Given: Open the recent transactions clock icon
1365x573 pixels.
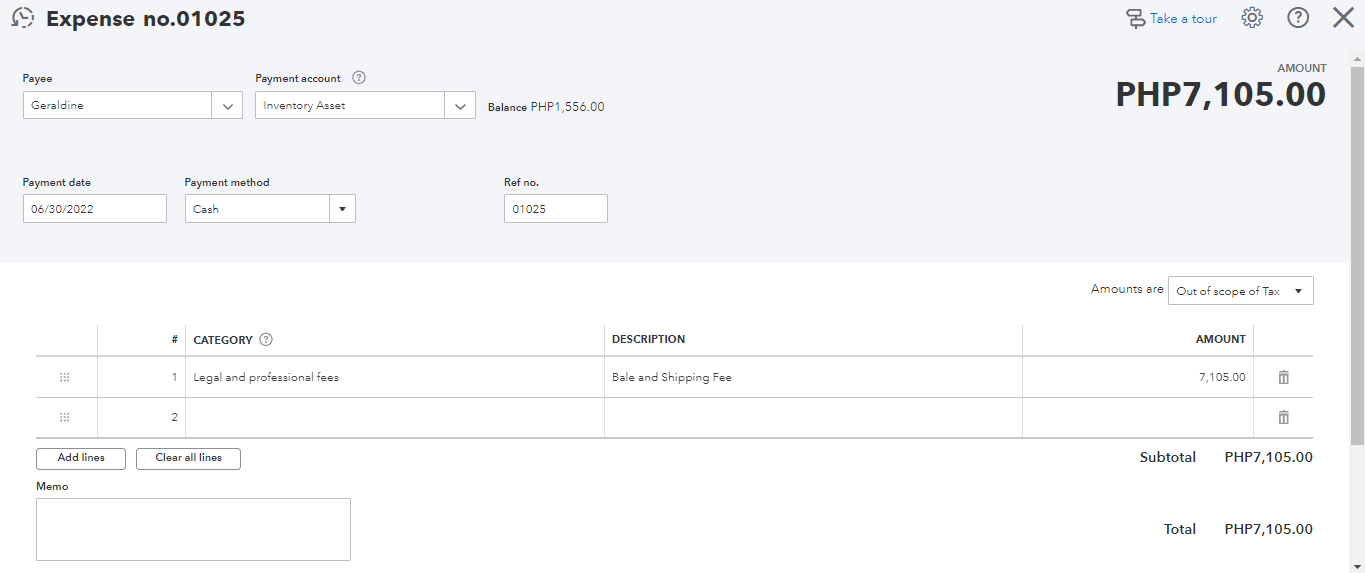Looking at the screenshot, I should coord(22,18).
